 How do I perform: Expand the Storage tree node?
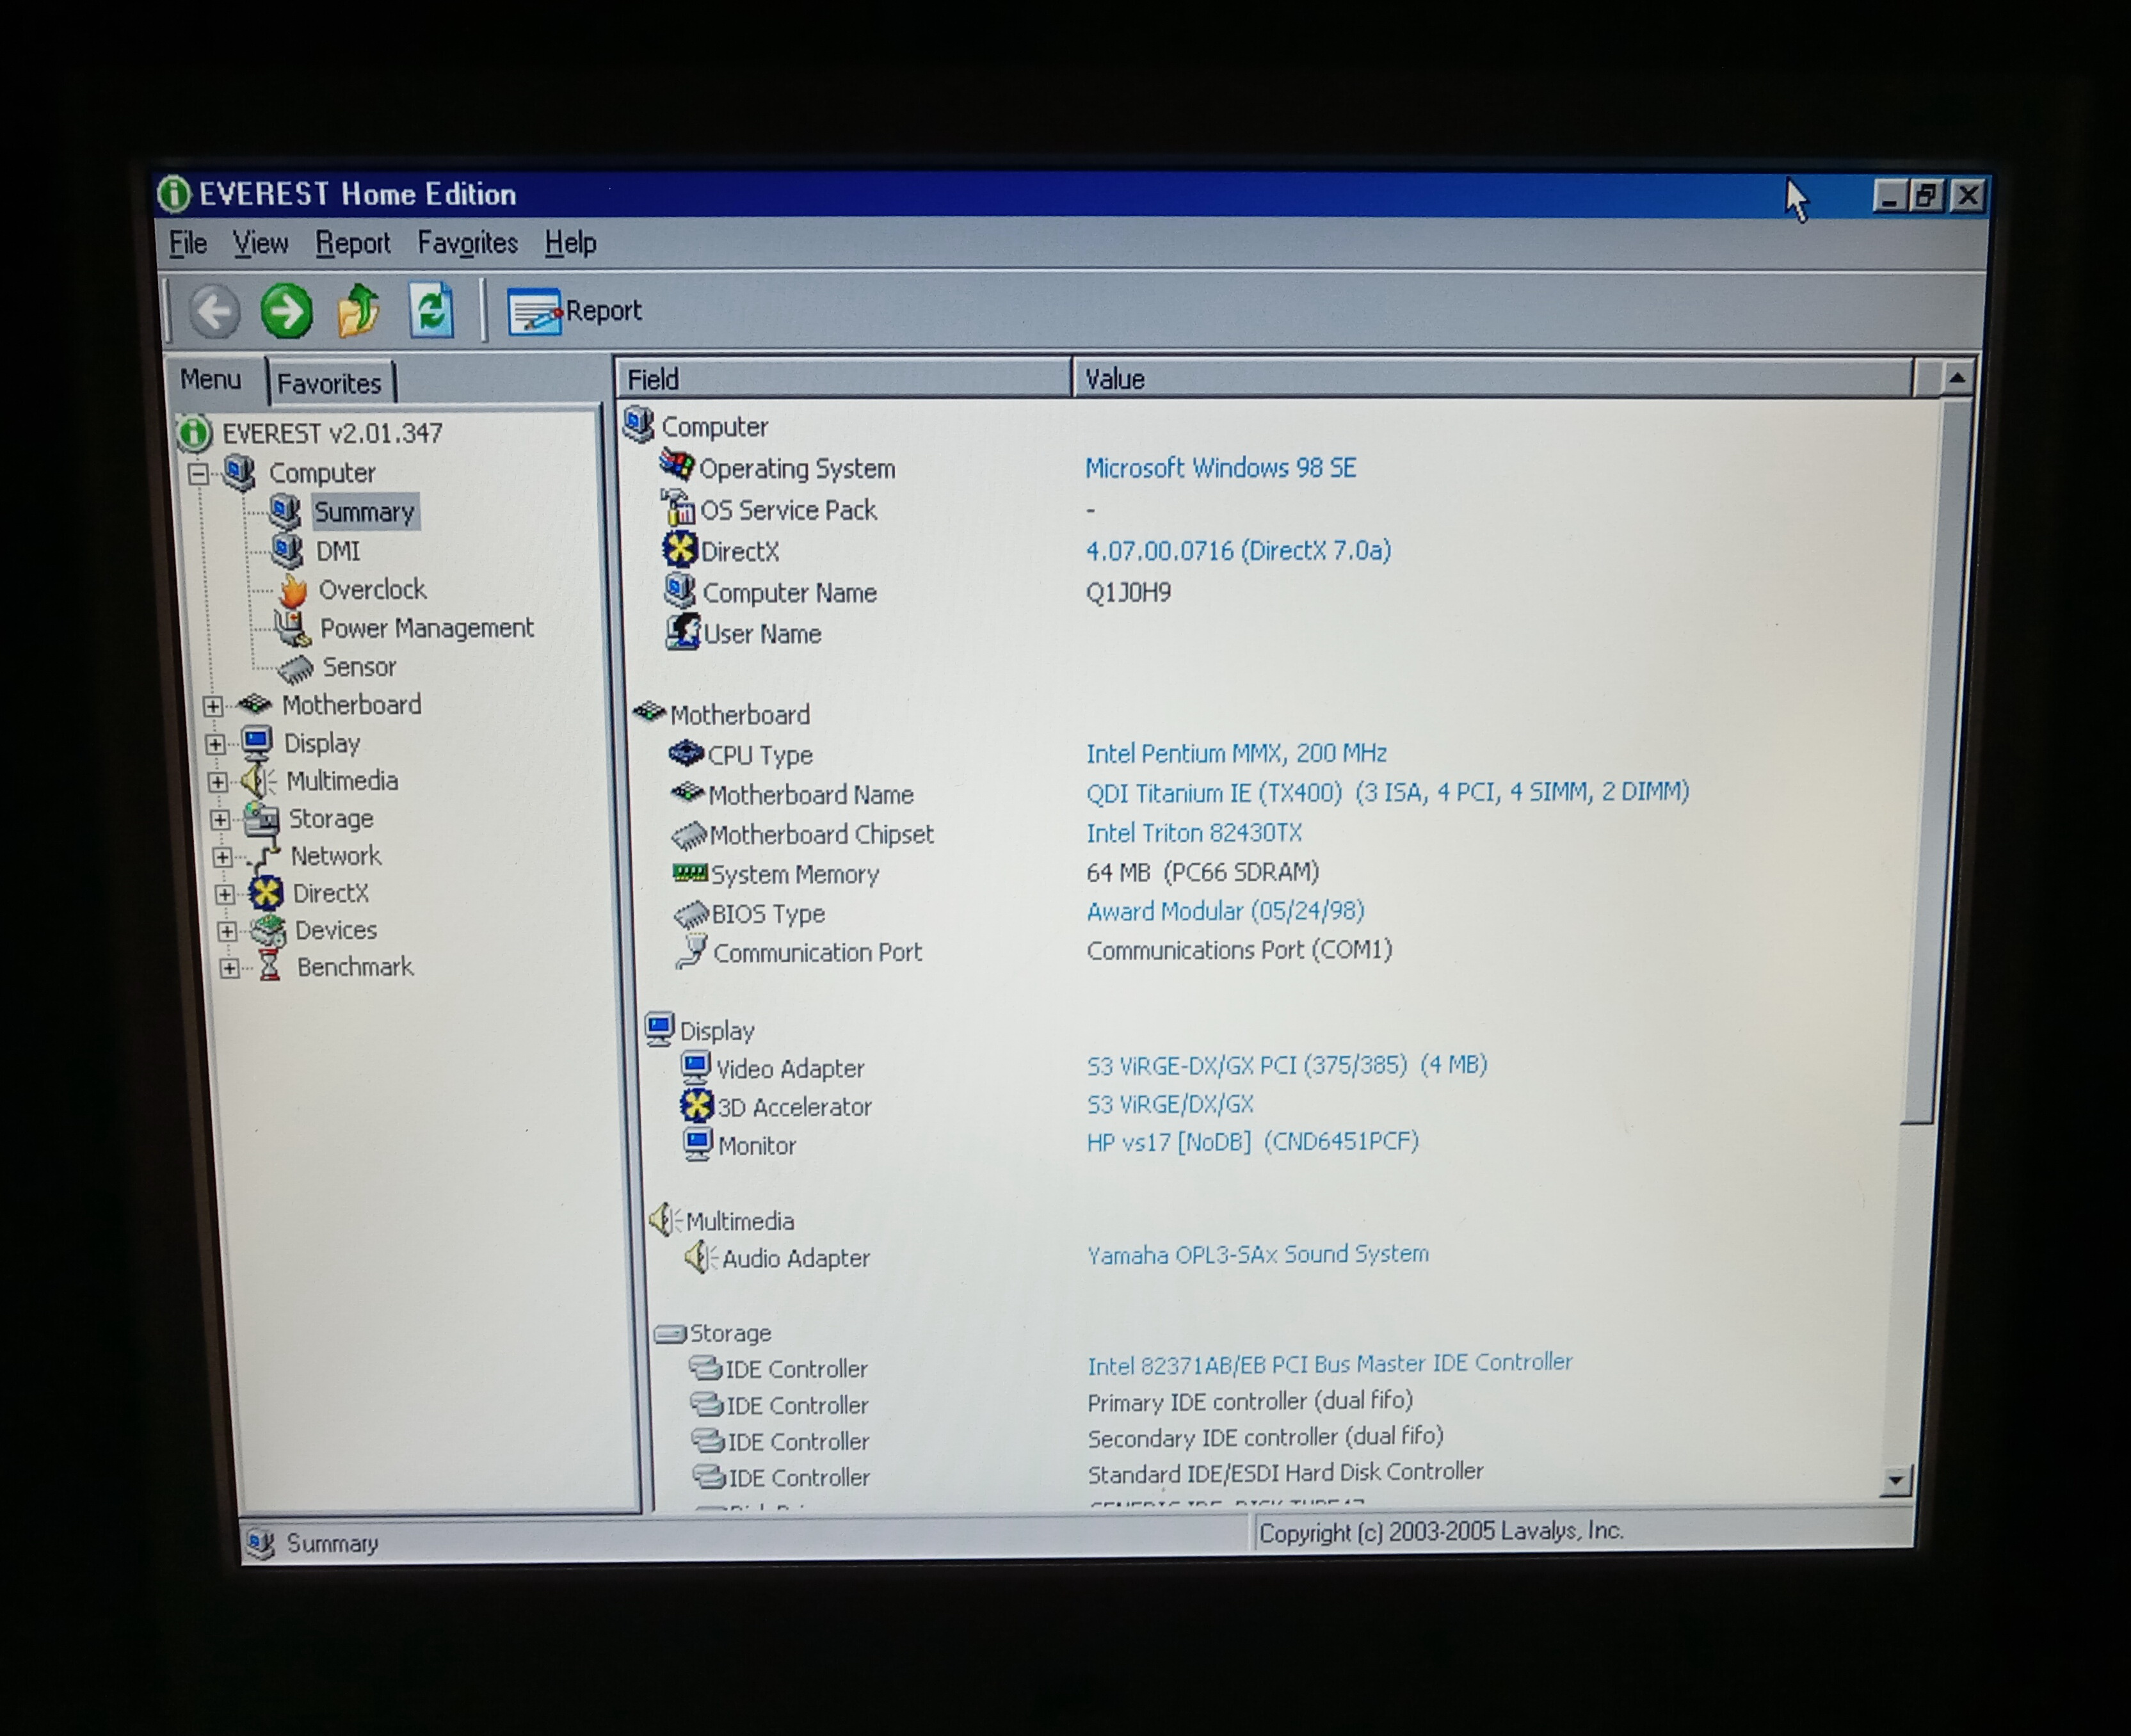pyautogui.click(x=220, y=820)
